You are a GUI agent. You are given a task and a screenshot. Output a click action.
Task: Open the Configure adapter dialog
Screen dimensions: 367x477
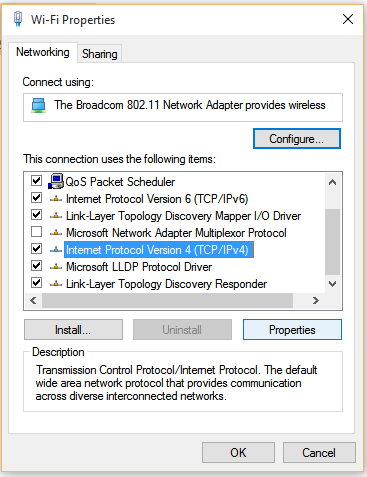tap(297, 139)
